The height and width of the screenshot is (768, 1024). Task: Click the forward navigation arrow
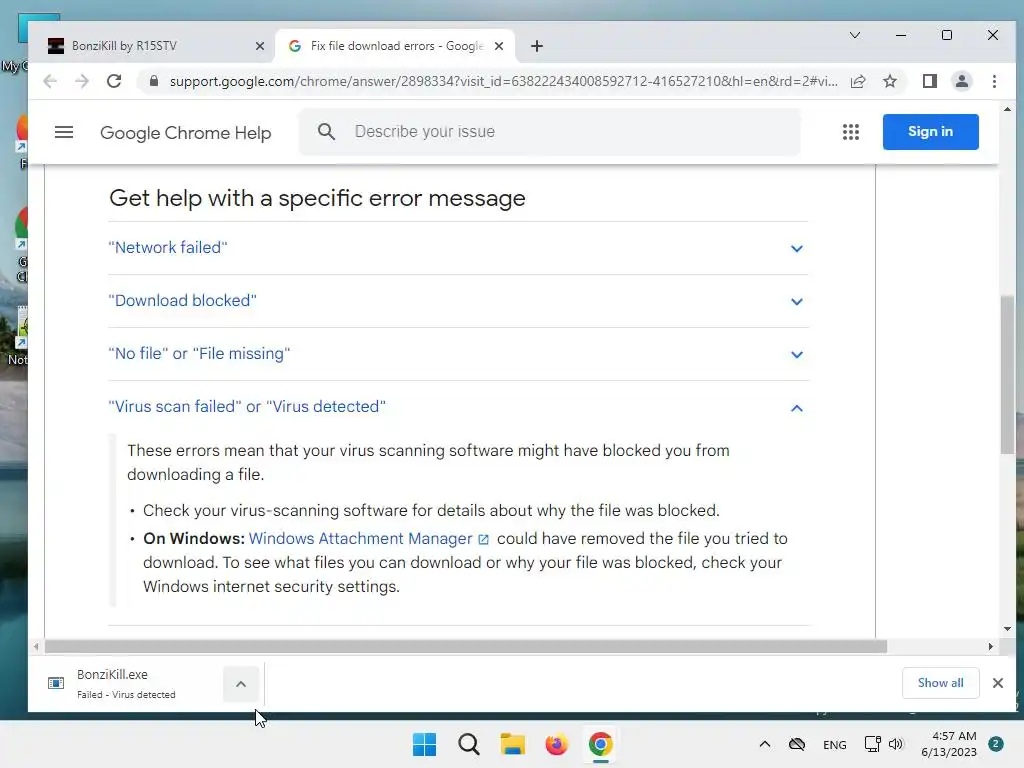82,81
